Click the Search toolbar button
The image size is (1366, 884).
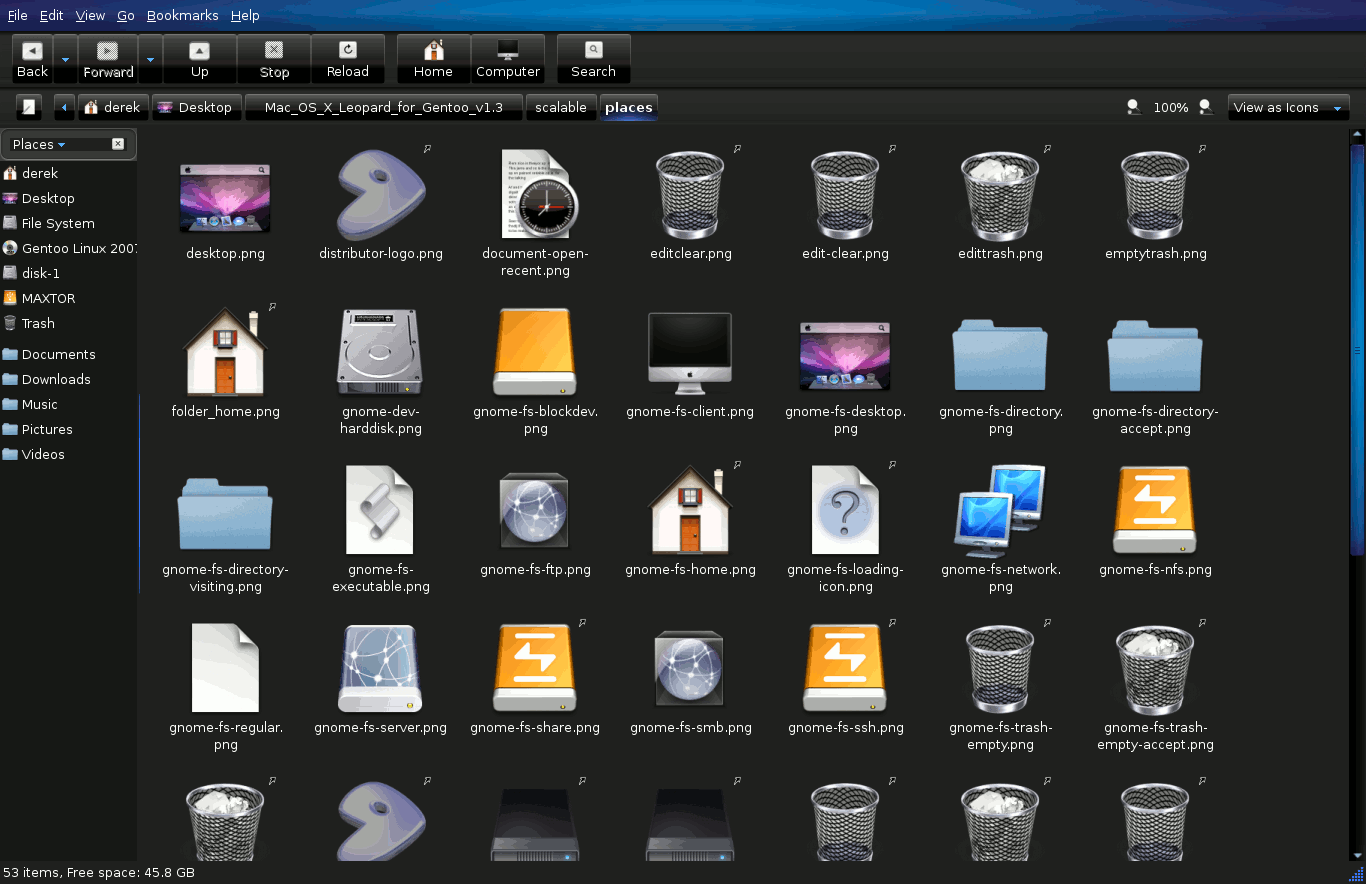(x=594, y=59)
